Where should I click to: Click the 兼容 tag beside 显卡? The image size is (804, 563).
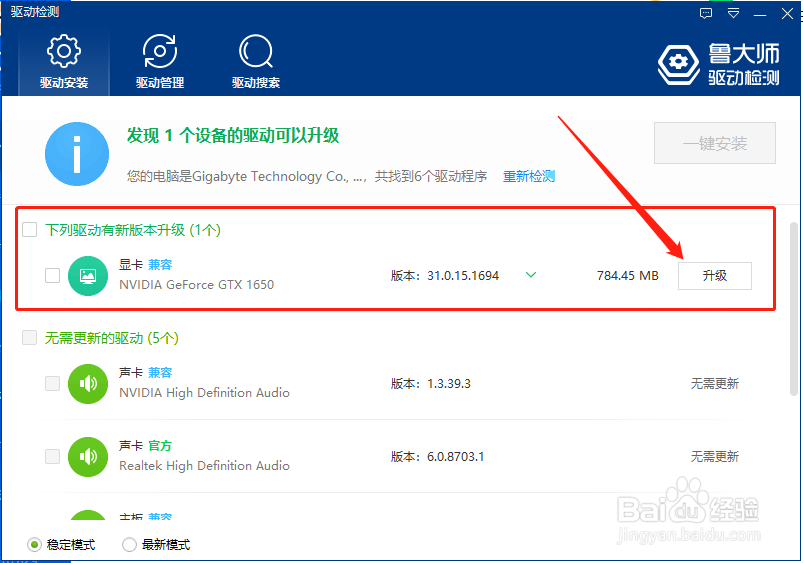click(x=160, y=265)
